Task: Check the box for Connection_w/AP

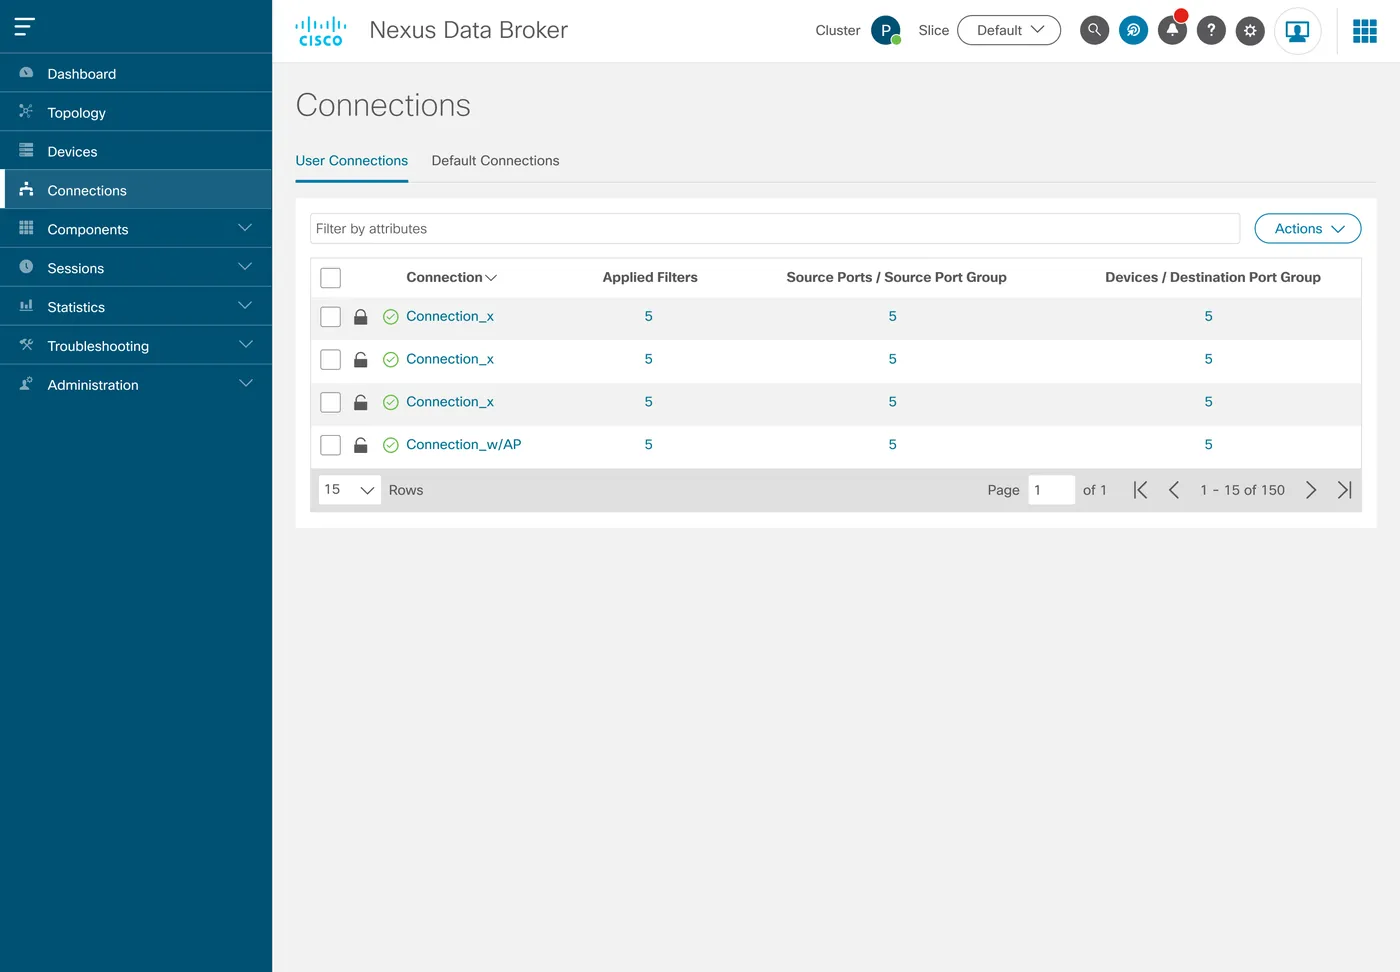Action: (331, 445)
